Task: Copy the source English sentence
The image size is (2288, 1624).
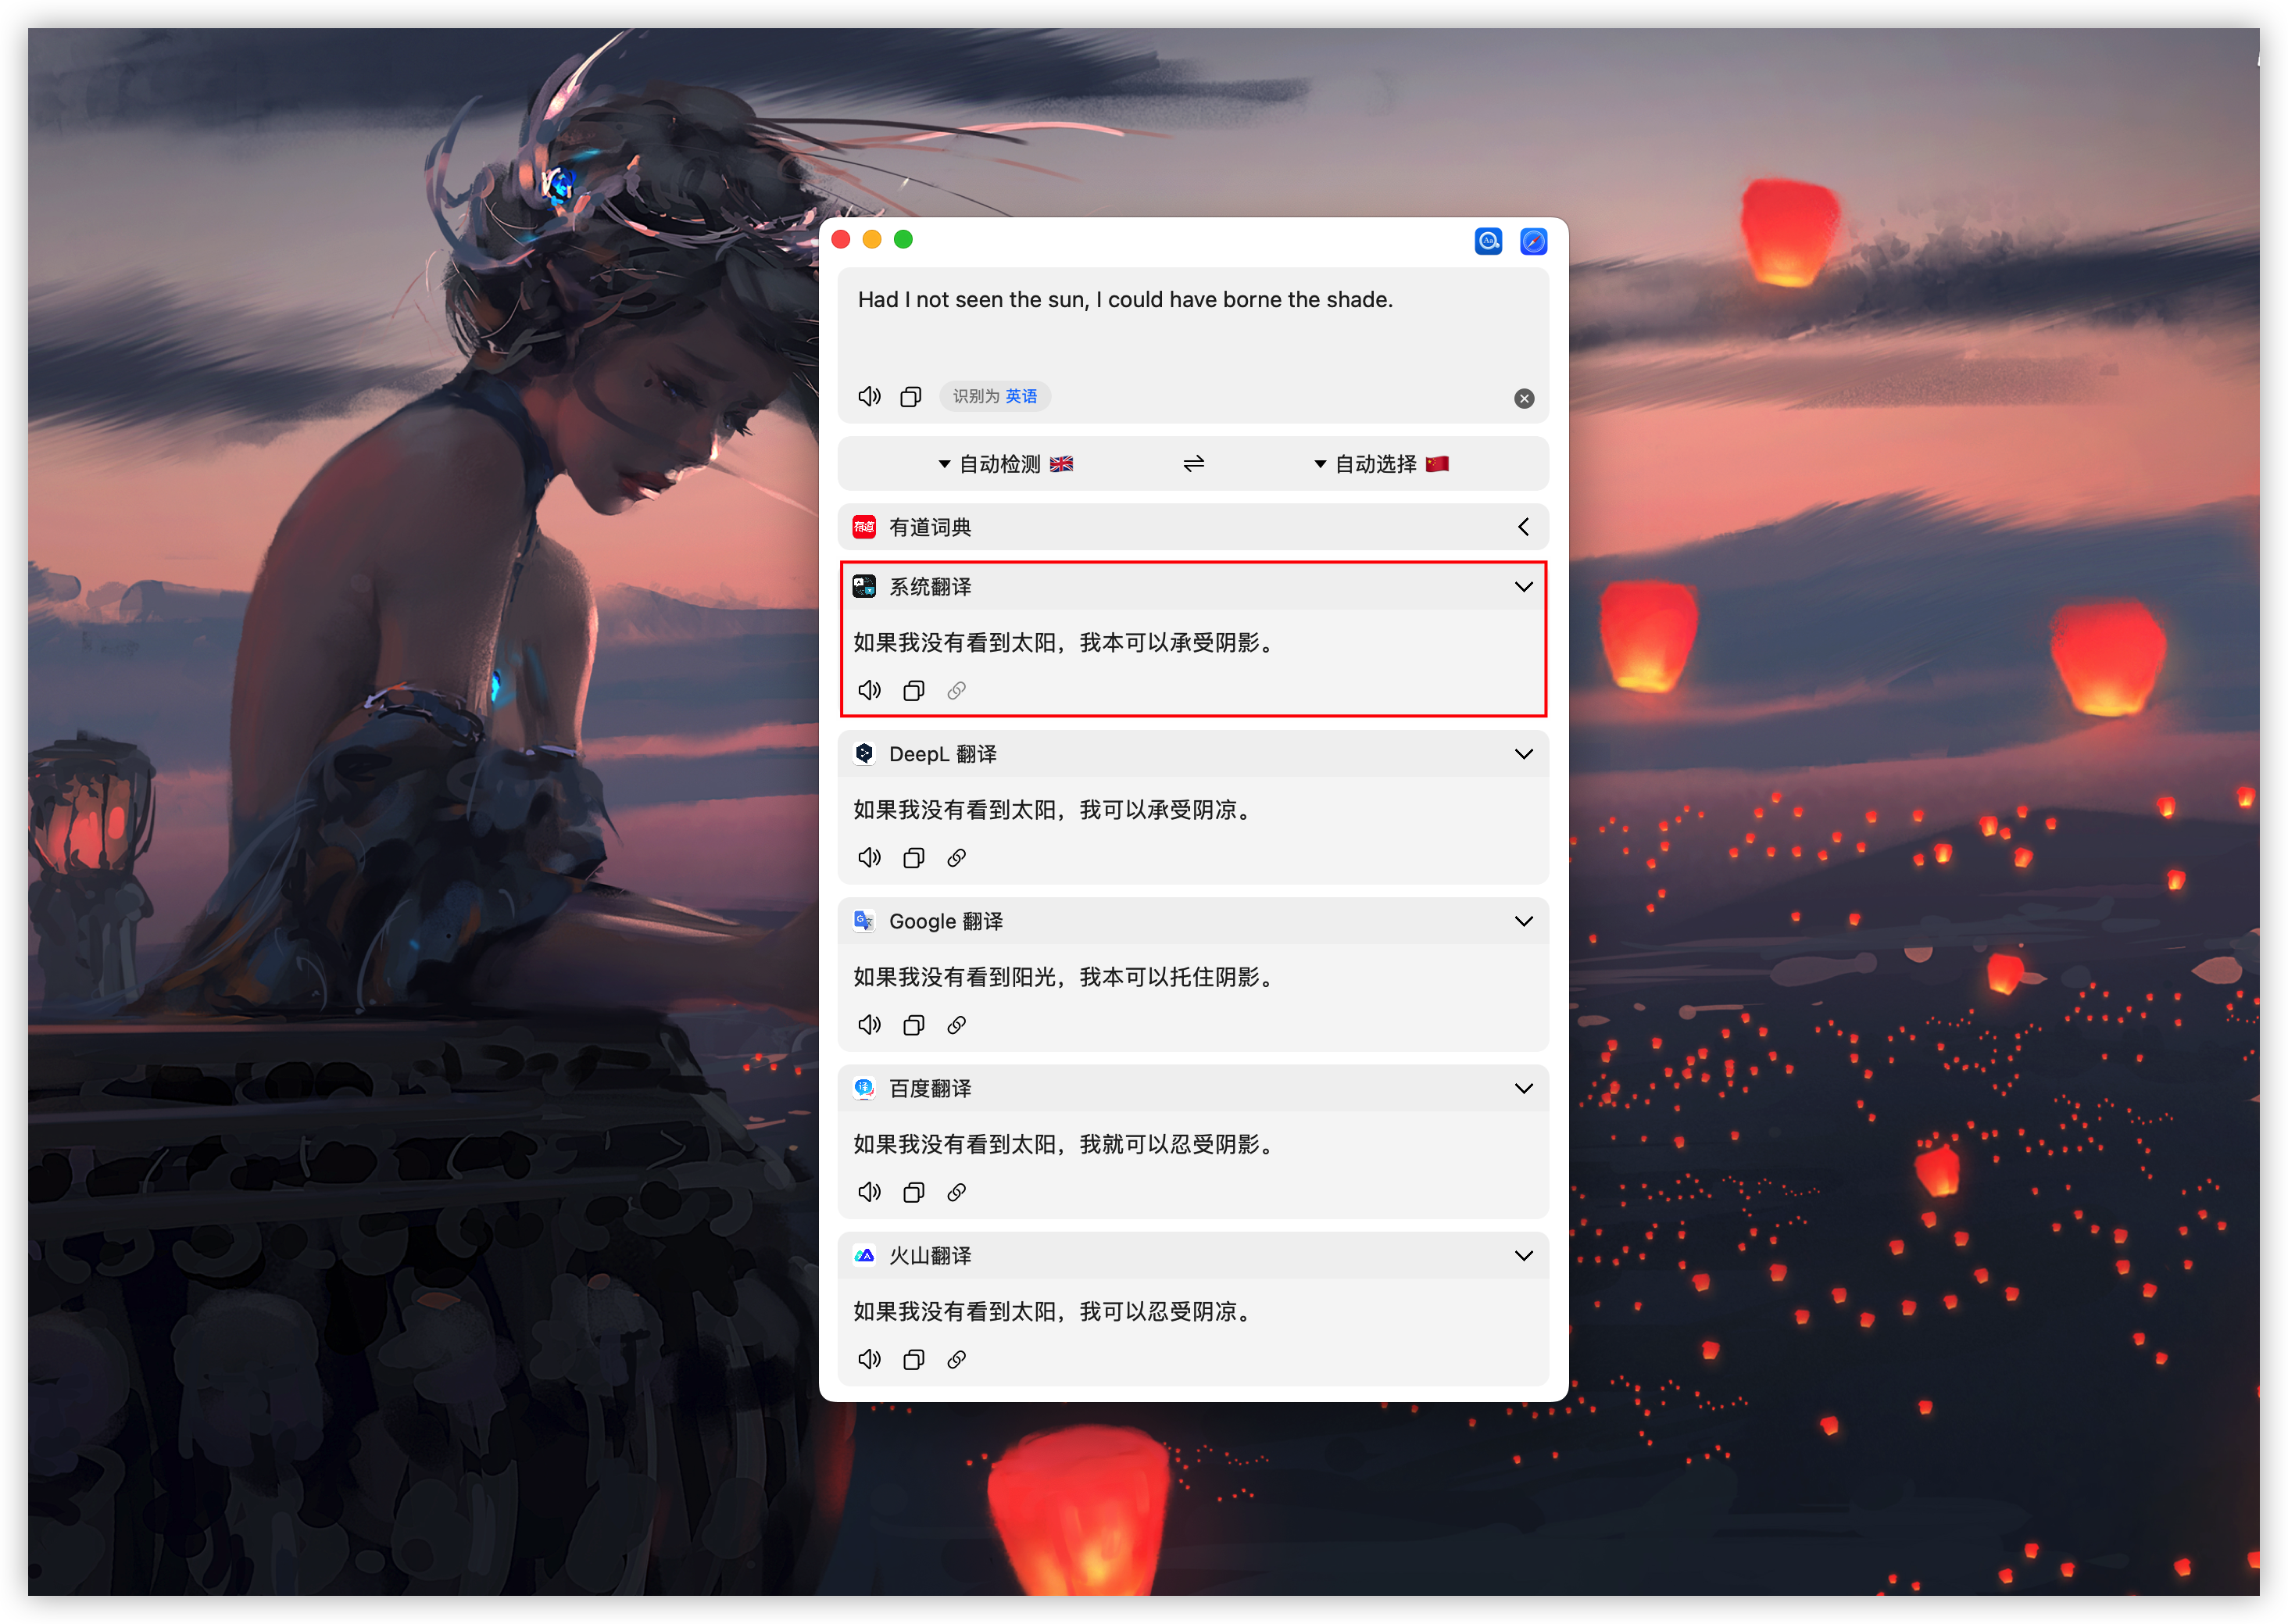Action: [x=910, y=397]
